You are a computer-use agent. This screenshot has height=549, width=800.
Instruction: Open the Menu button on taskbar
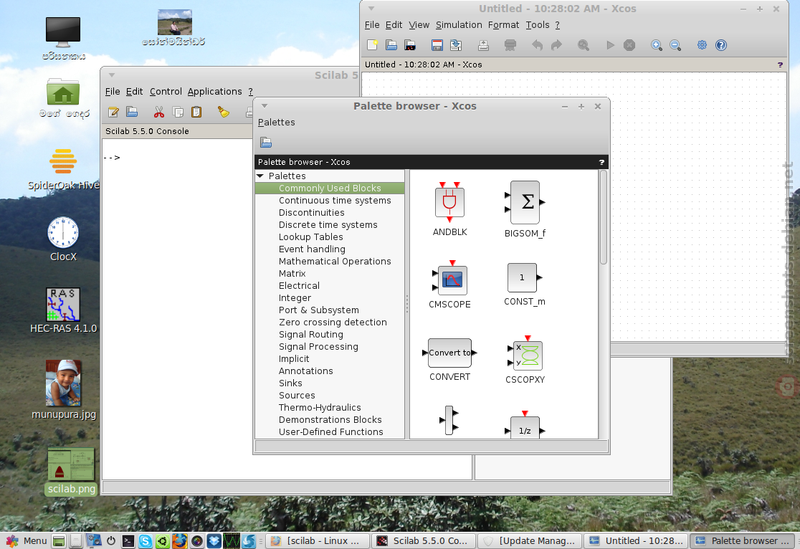point(27,540)
